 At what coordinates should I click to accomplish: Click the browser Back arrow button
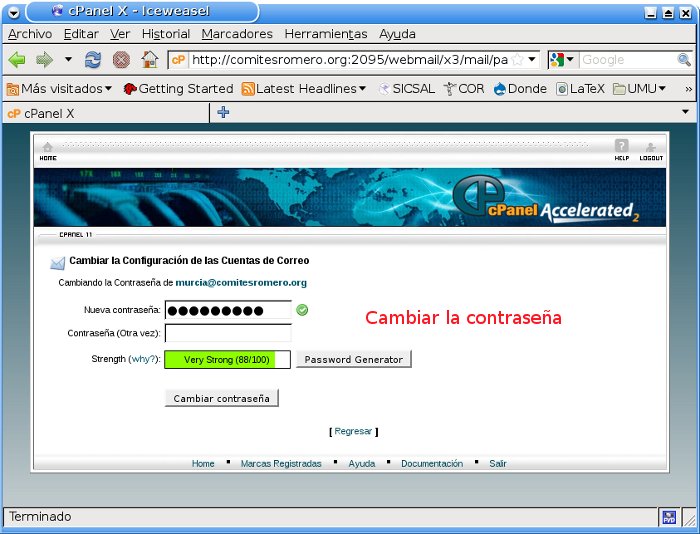coord(17,60)
